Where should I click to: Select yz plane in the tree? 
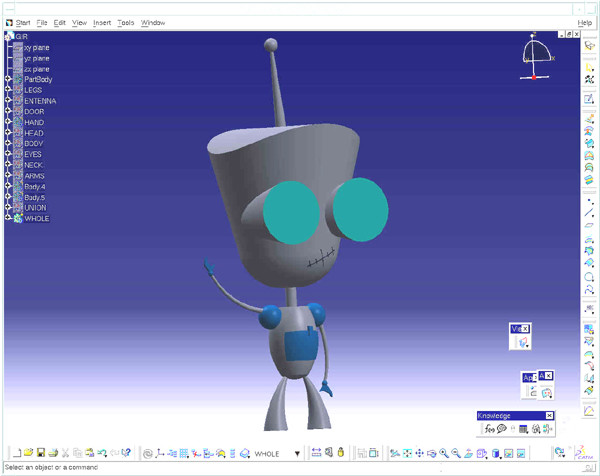[37, 59]
